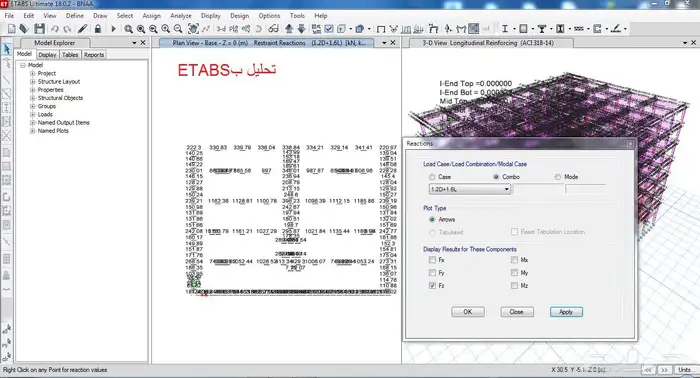This screenshot has height=378, width=700.
Task: Click the Undo arrow icon
Action: coord(54,29)
